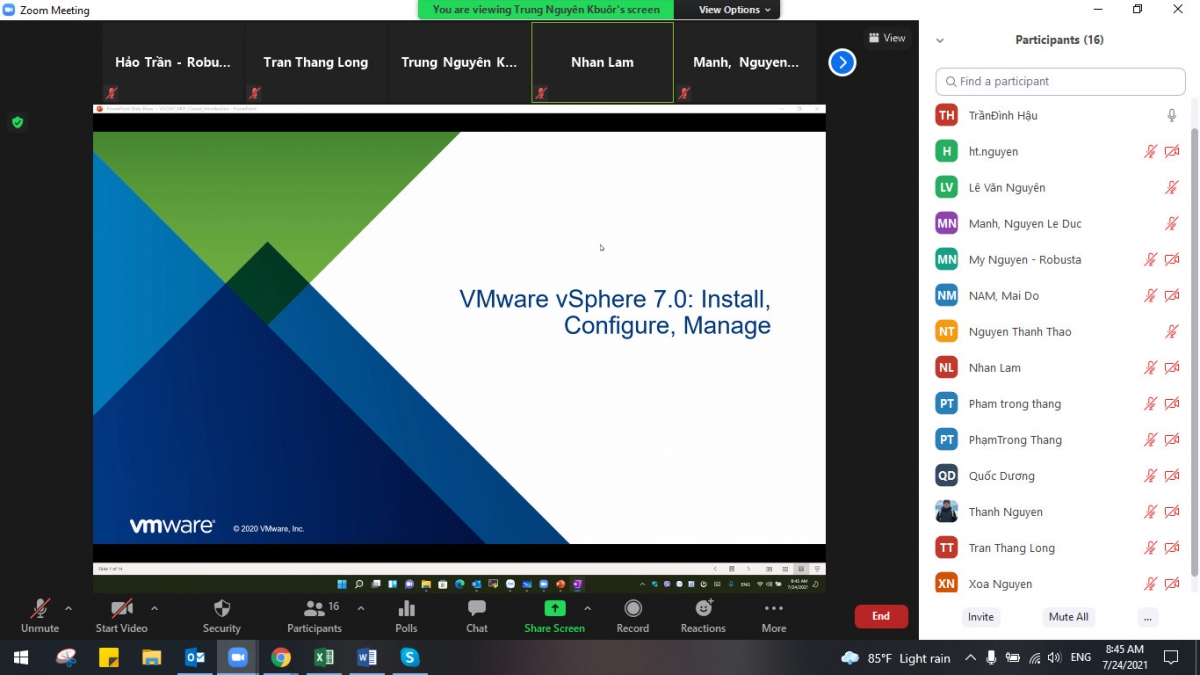Click muted mic icon for Lê Văn Nguyên
The width and height of the screenshot is (1200, 675).
[1172, 188]
